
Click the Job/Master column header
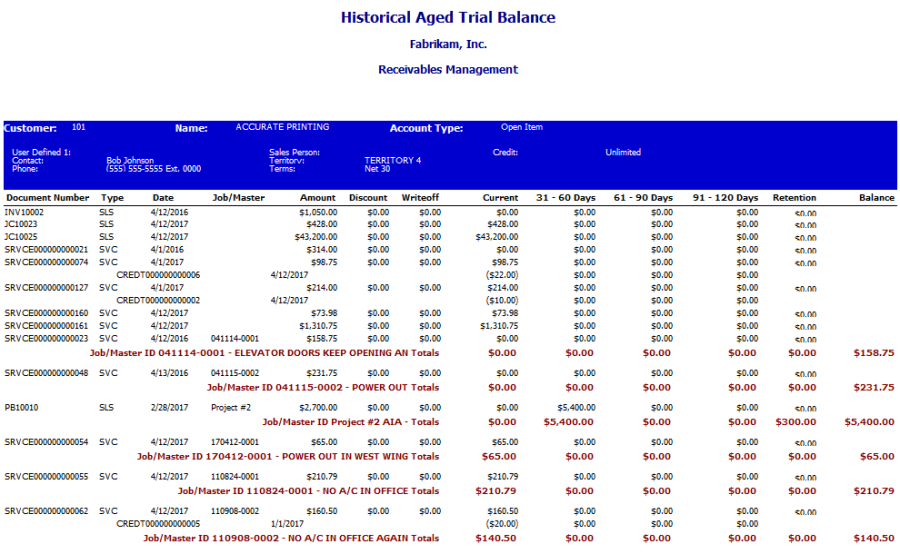click(x=238, y=198)
